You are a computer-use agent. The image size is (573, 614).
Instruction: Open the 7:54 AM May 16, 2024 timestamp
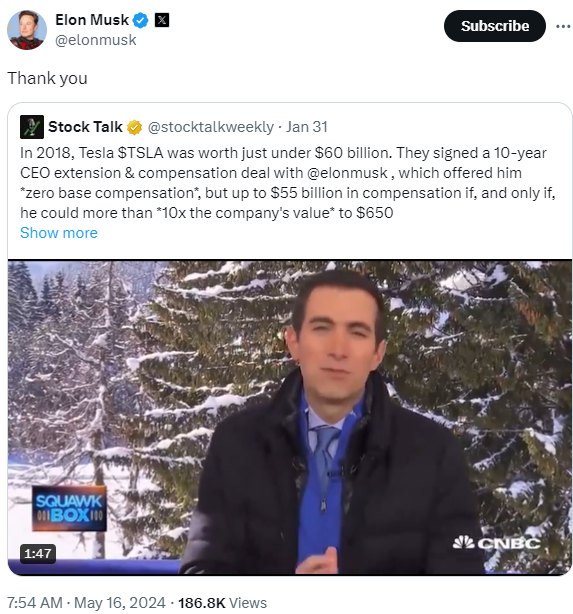click(x=86, y=602)
